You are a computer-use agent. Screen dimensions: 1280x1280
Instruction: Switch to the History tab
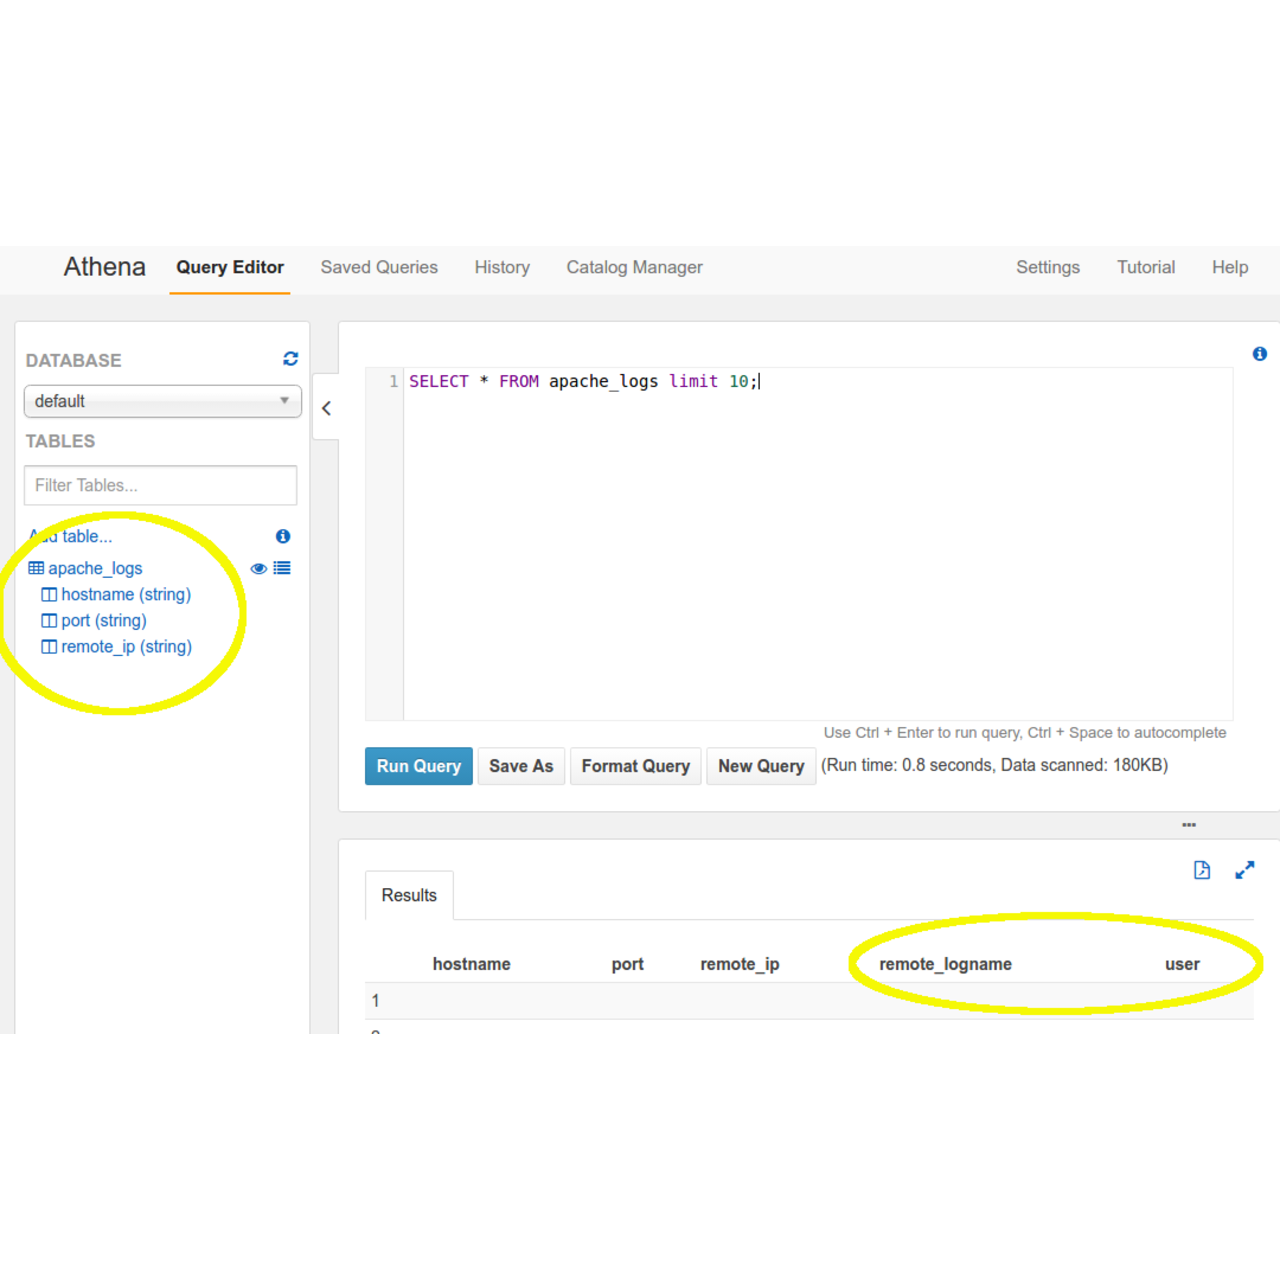[502, 267]
